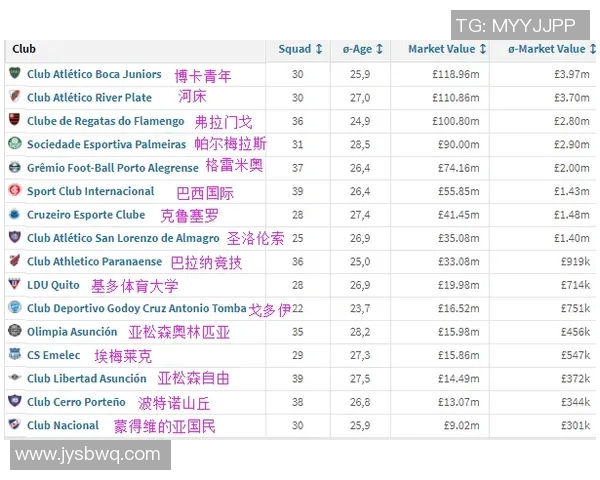Open Club Nacional team link
The height and width of the screenshot is (480, 600).
[62, 425]
